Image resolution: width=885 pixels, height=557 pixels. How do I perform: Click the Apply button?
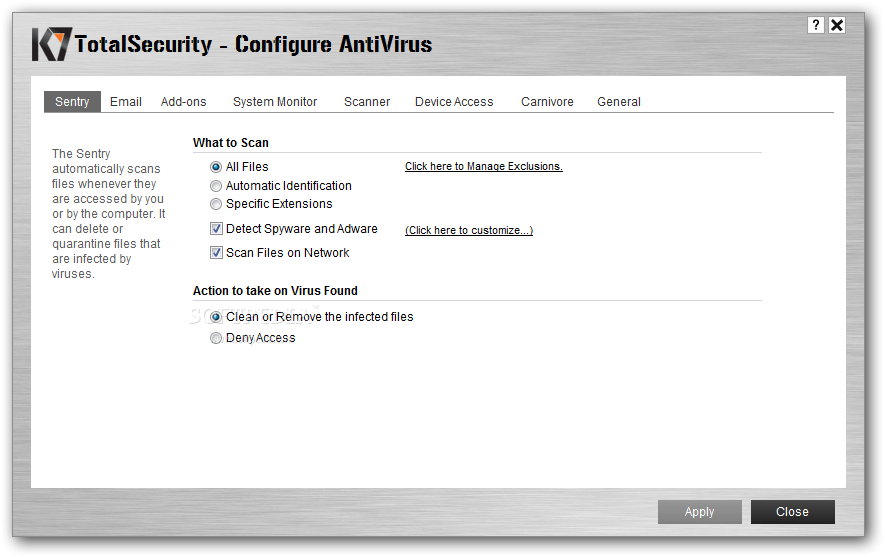pos(700,512)
